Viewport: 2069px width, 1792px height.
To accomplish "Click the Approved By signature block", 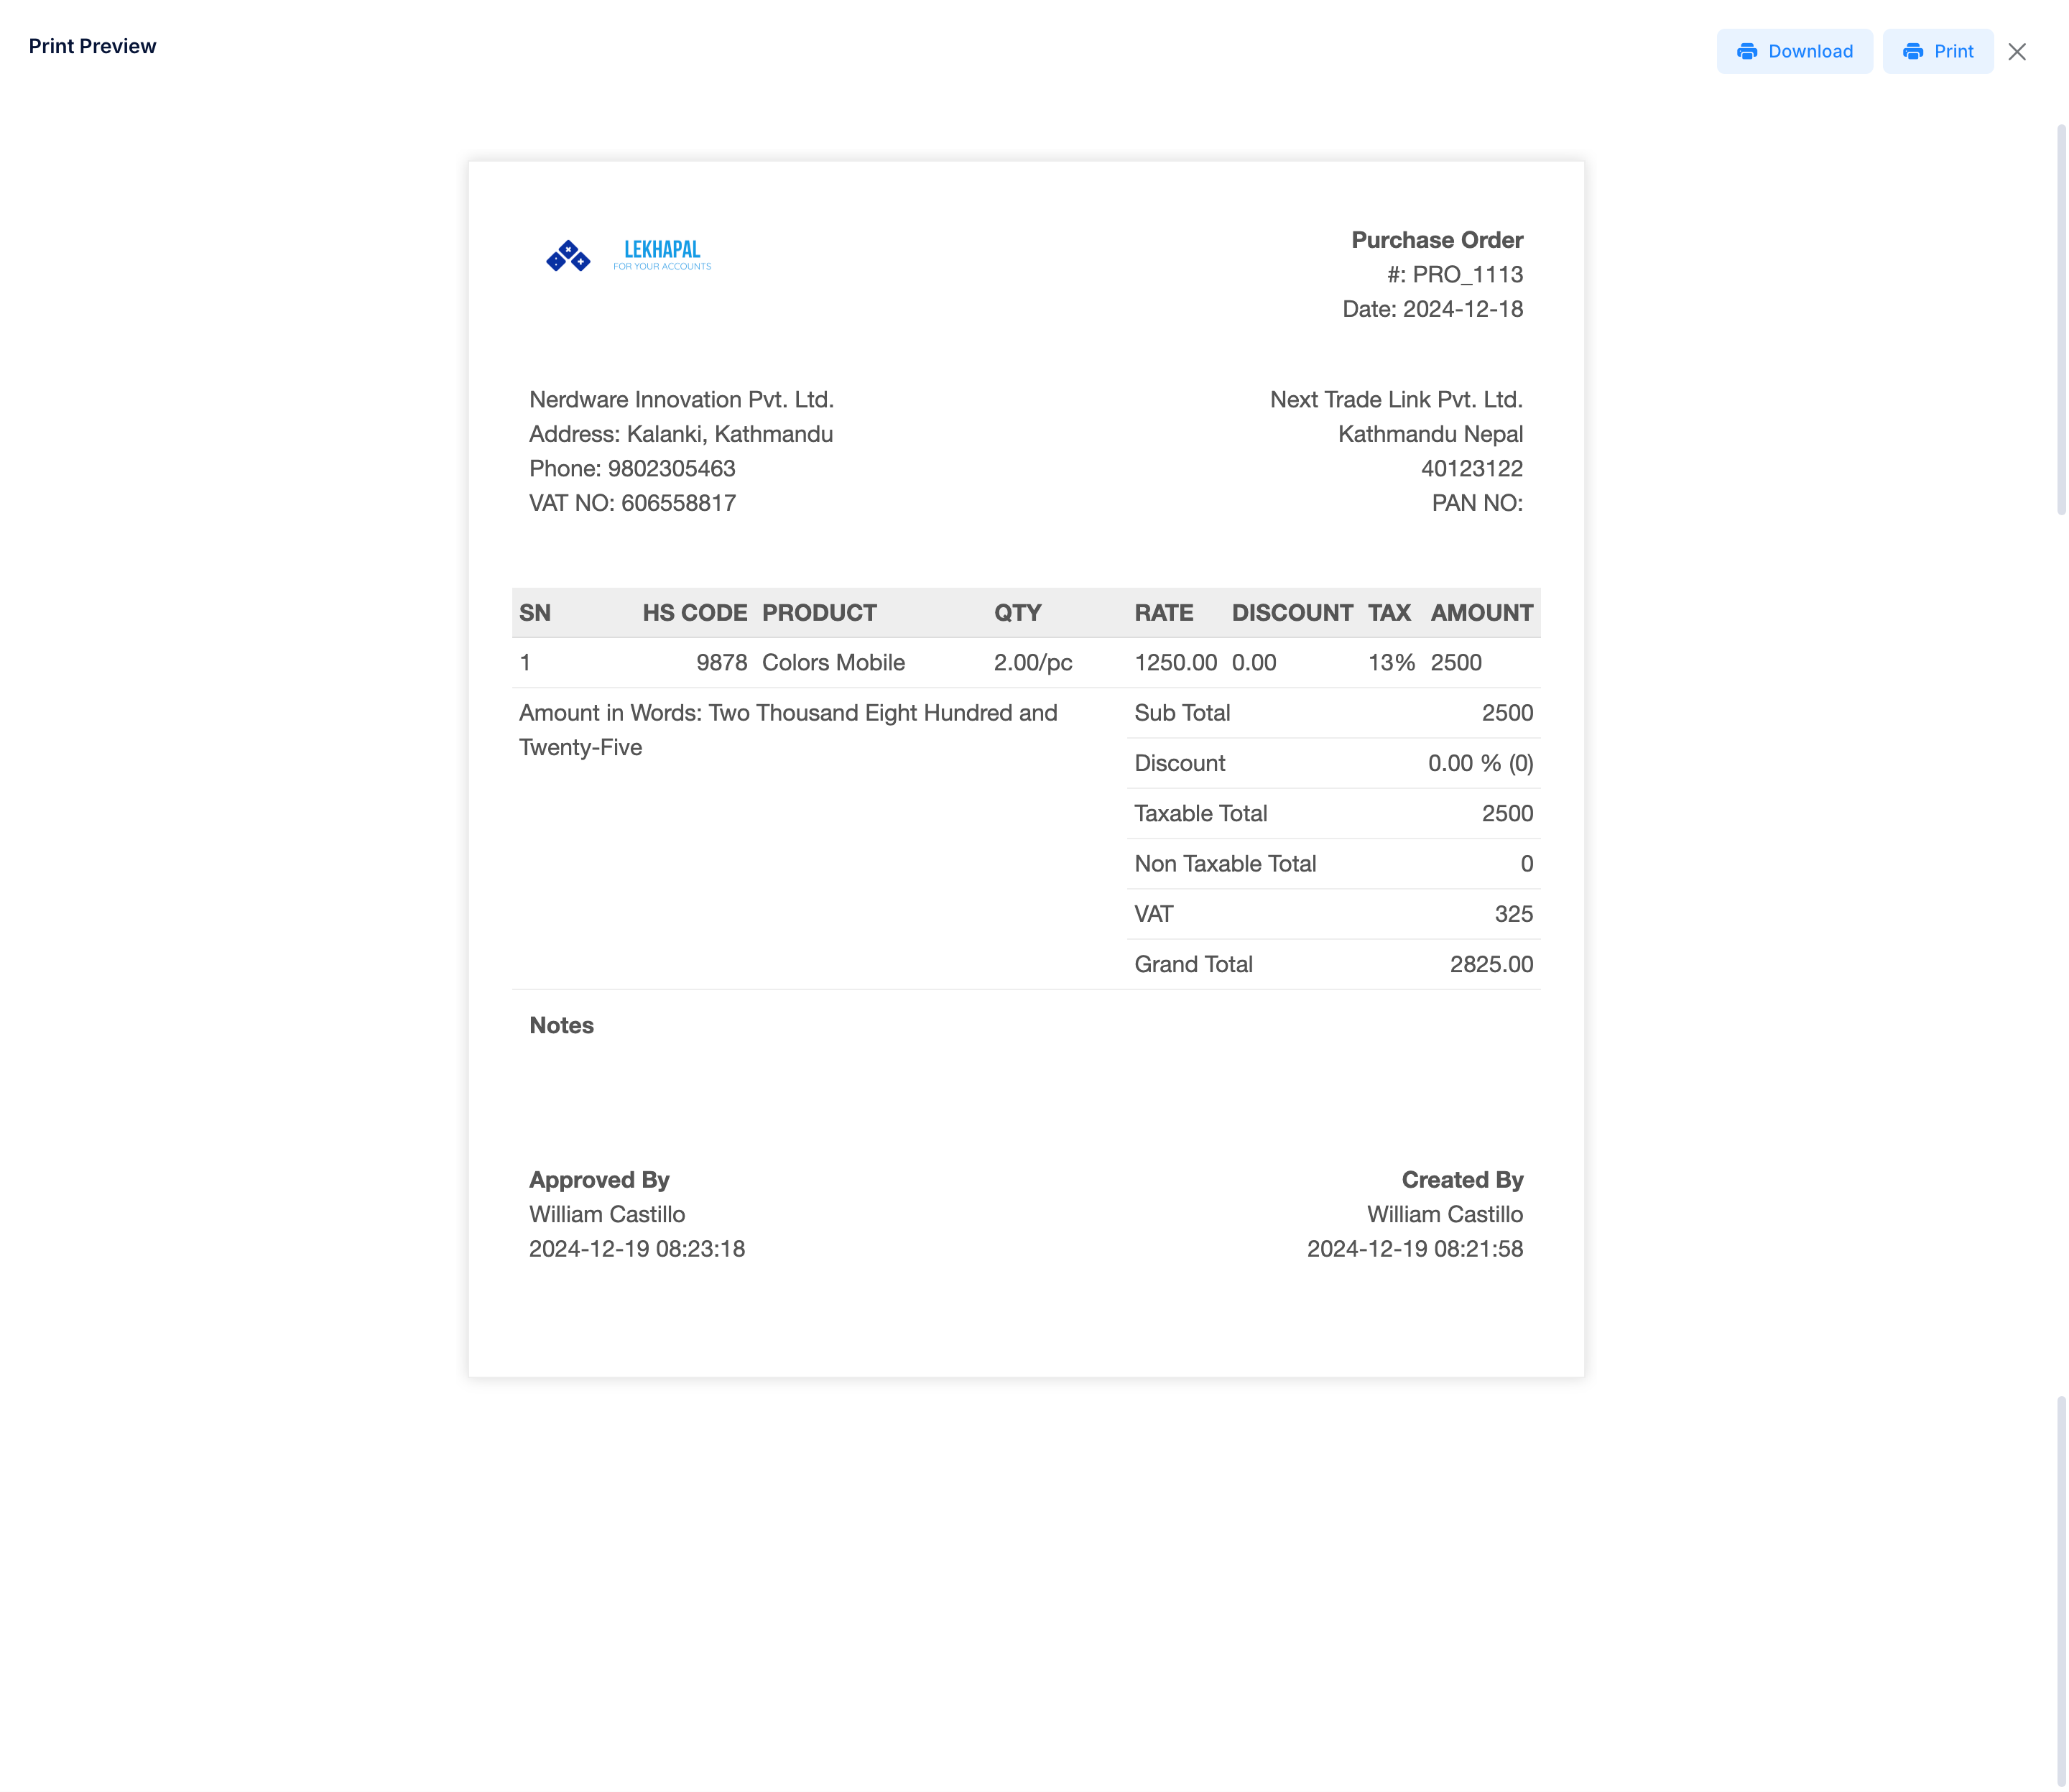I will pos(599,1179).
